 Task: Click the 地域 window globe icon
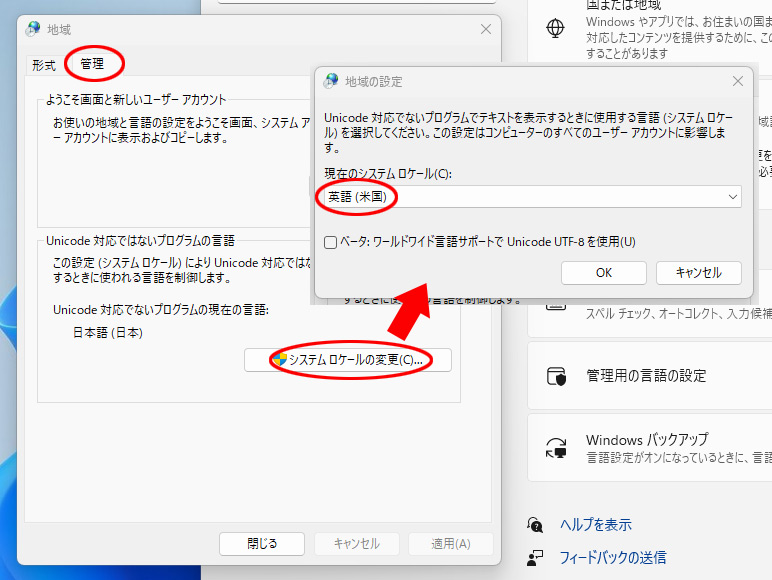click(x=33, y=29)
